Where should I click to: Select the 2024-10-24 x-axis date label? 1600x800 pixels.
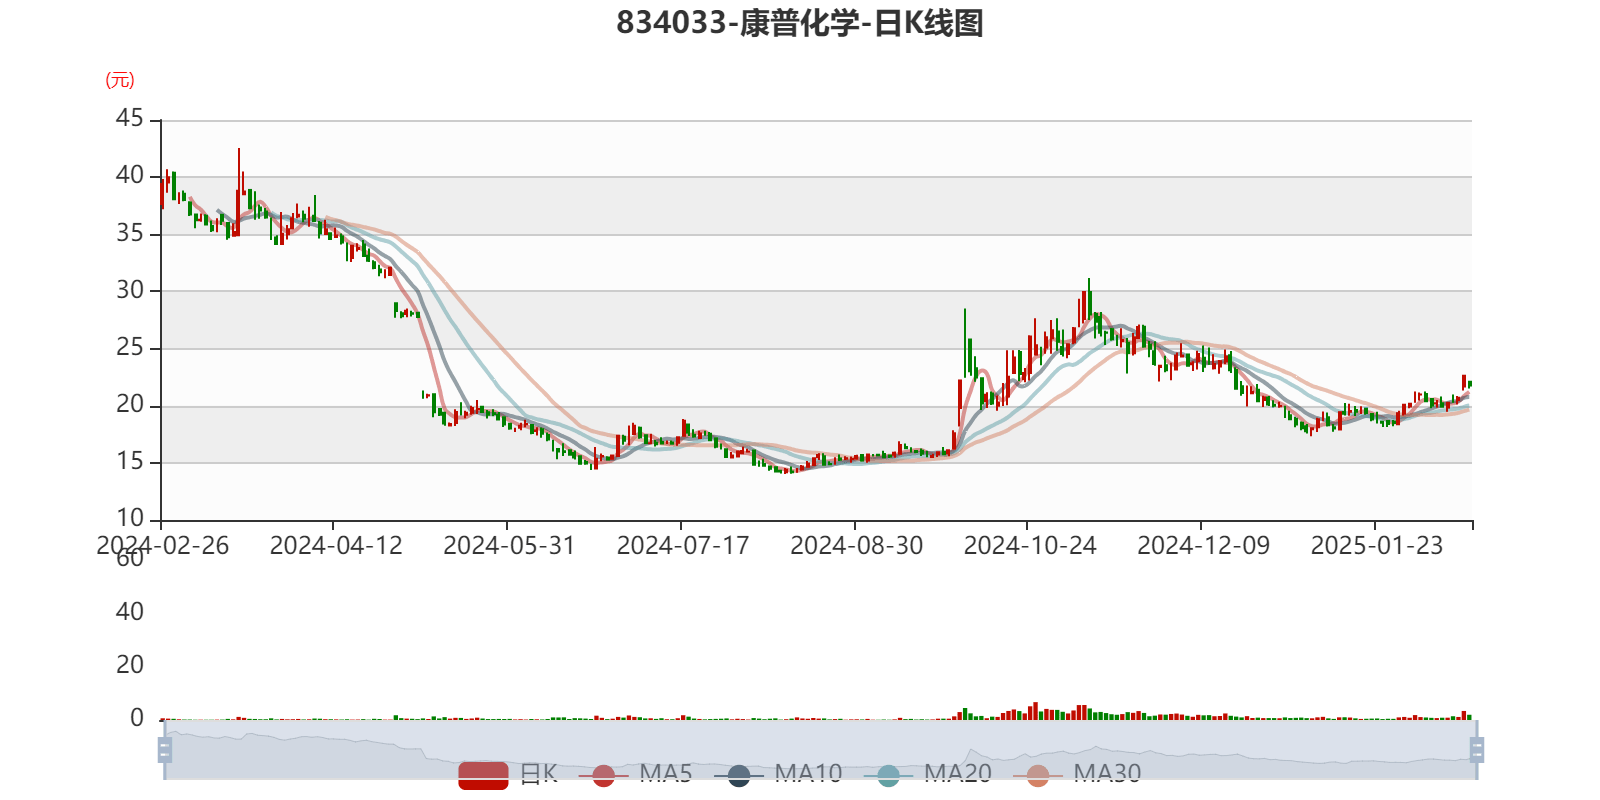1030,545
